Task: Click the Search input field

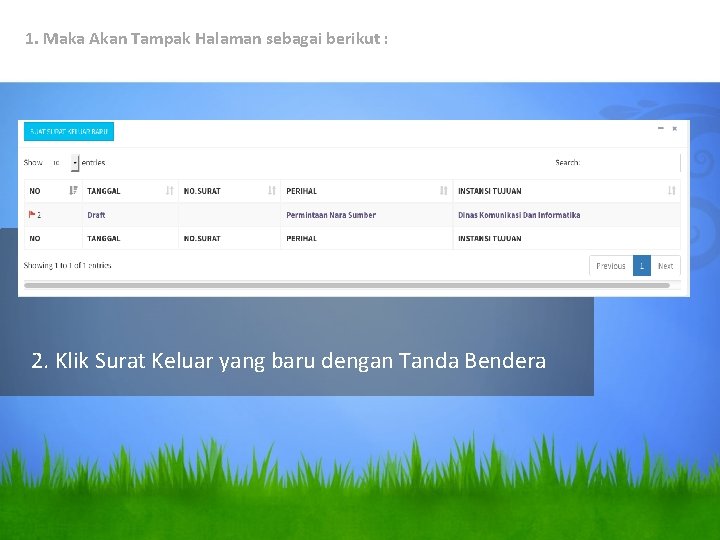Action: [x=631, y=163]
